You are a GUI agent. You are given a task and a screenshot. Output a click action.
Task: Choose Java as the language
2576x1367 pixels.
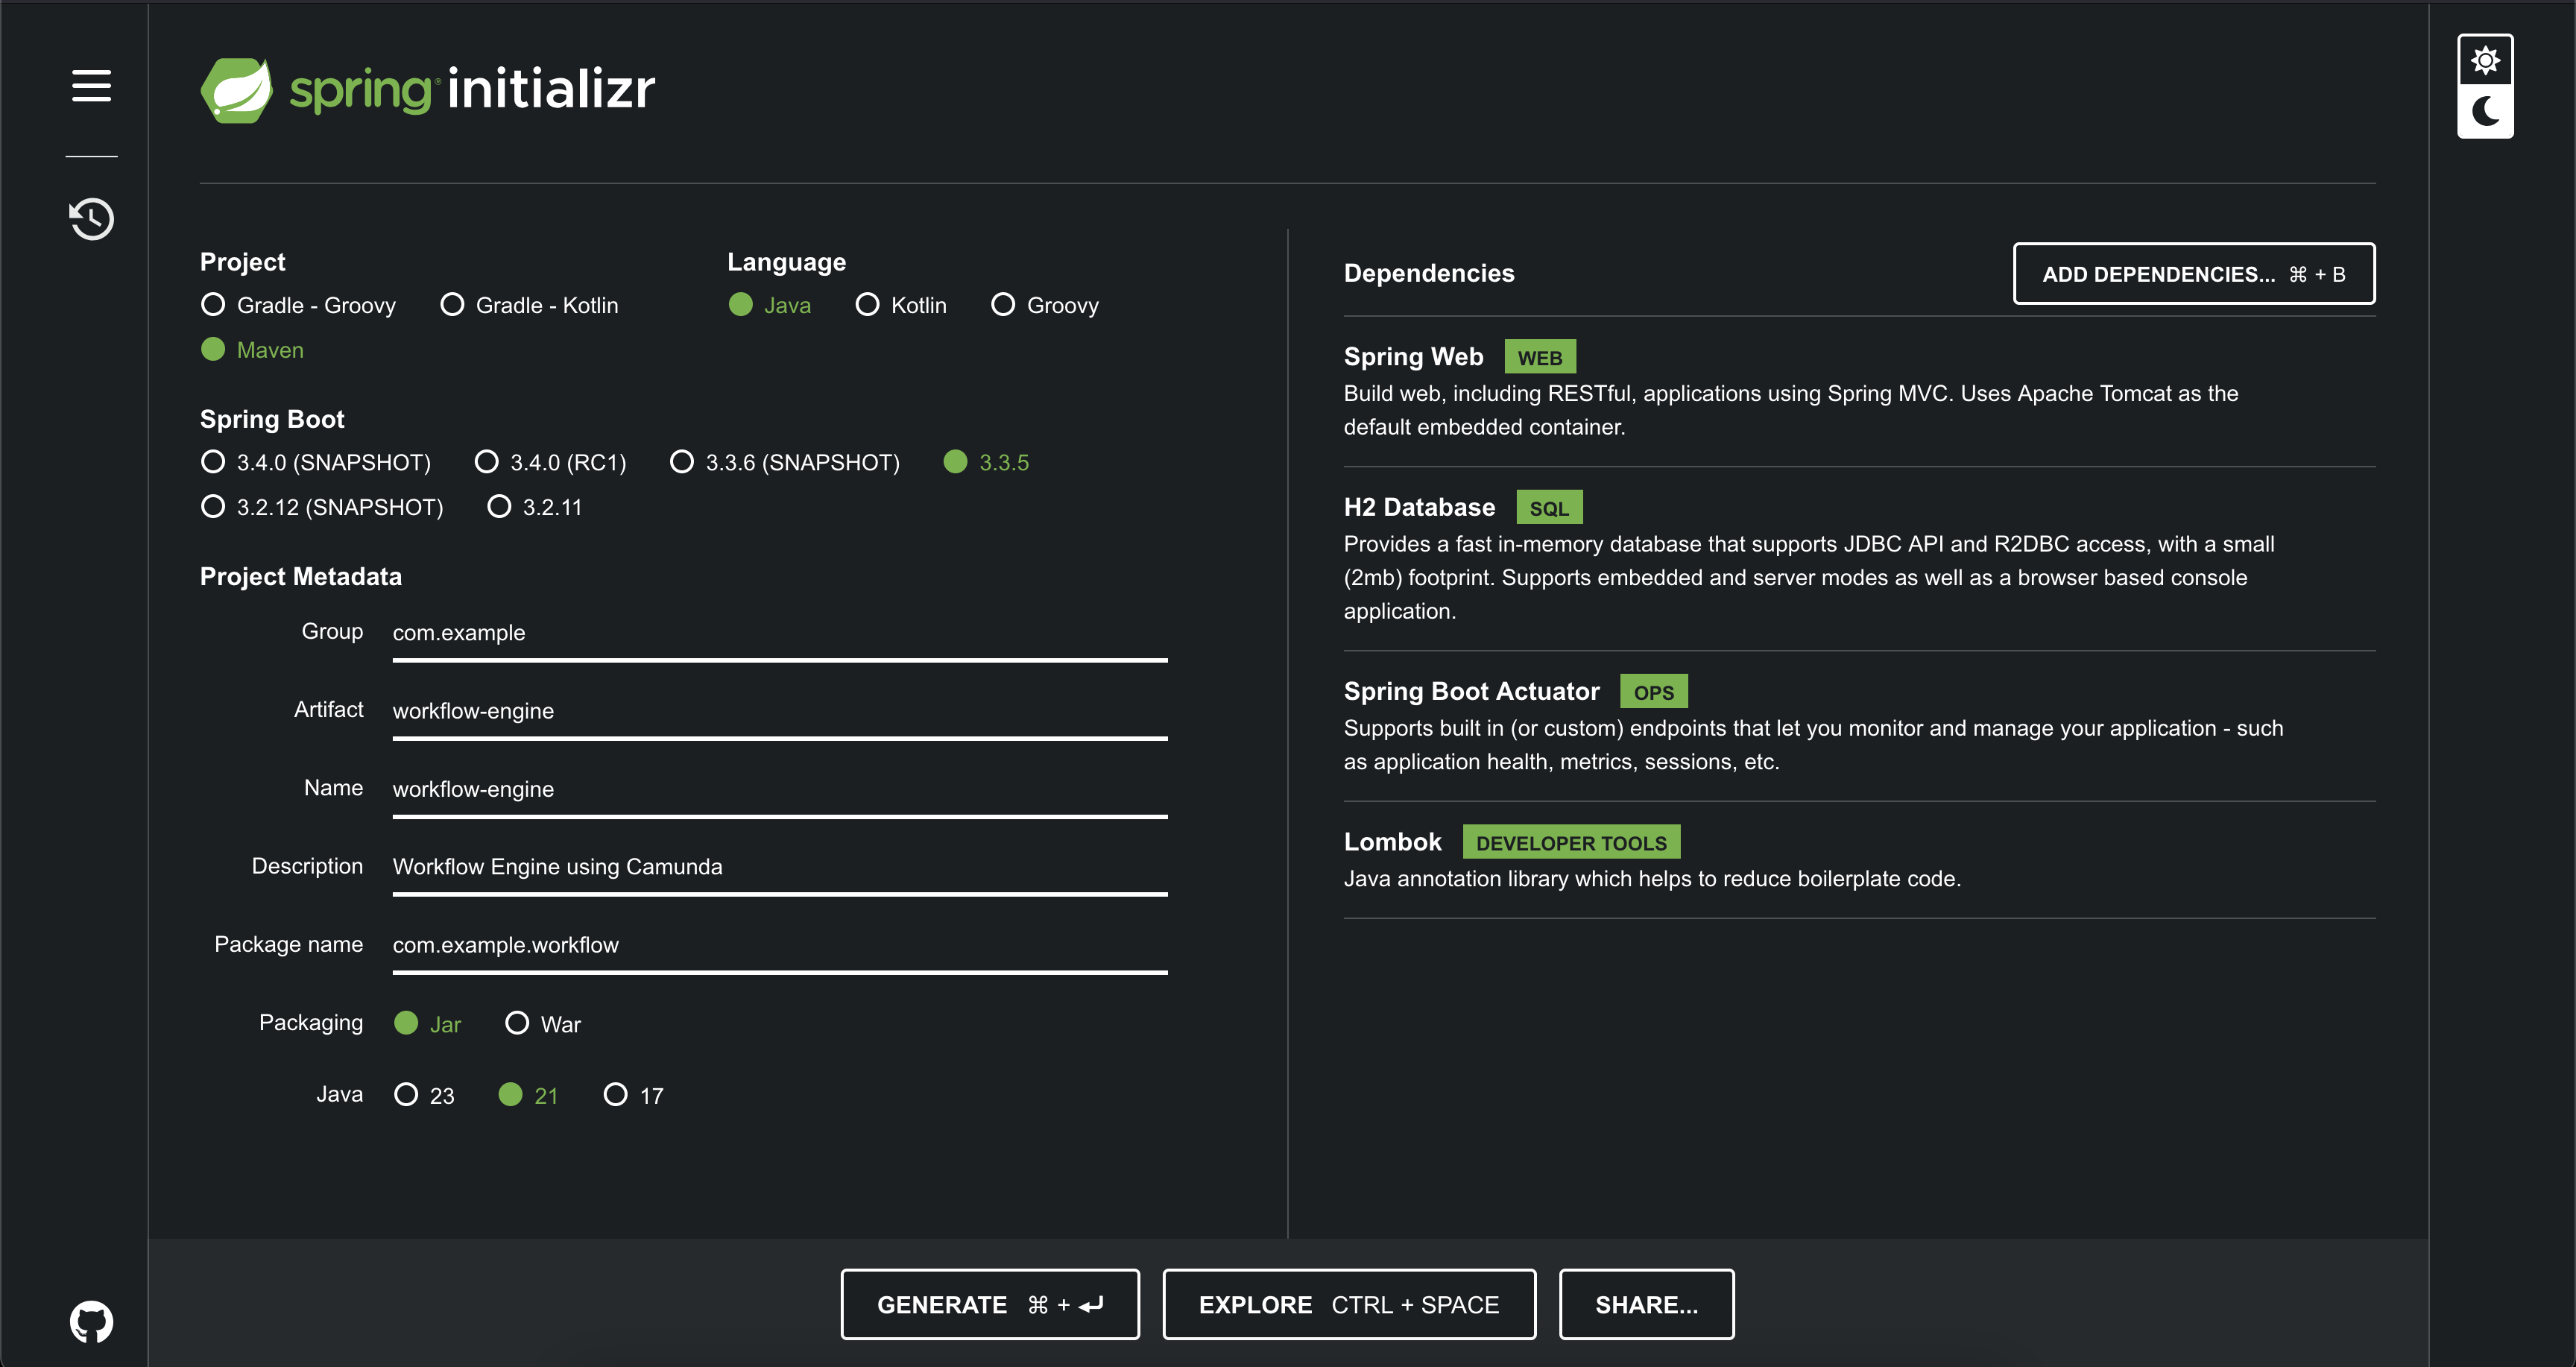[x=769, y=305]
